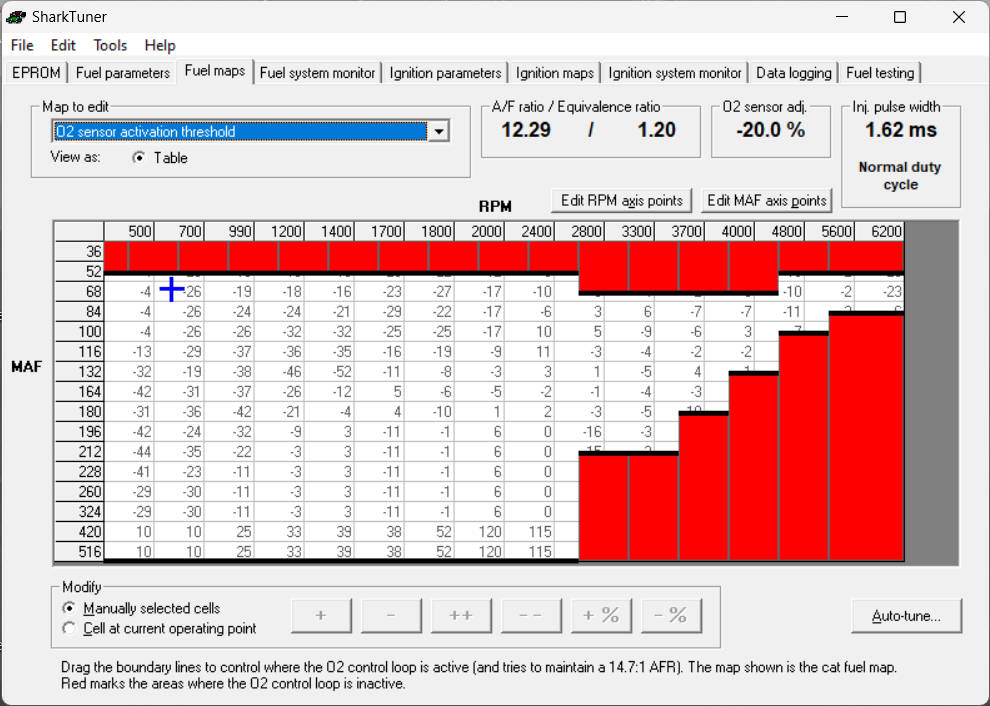Image resolution: width=990 pixels, height=706 pixels.
Task: Open the Auto-tune dialog
Action: pyautogui.click(x=906, y=616)
